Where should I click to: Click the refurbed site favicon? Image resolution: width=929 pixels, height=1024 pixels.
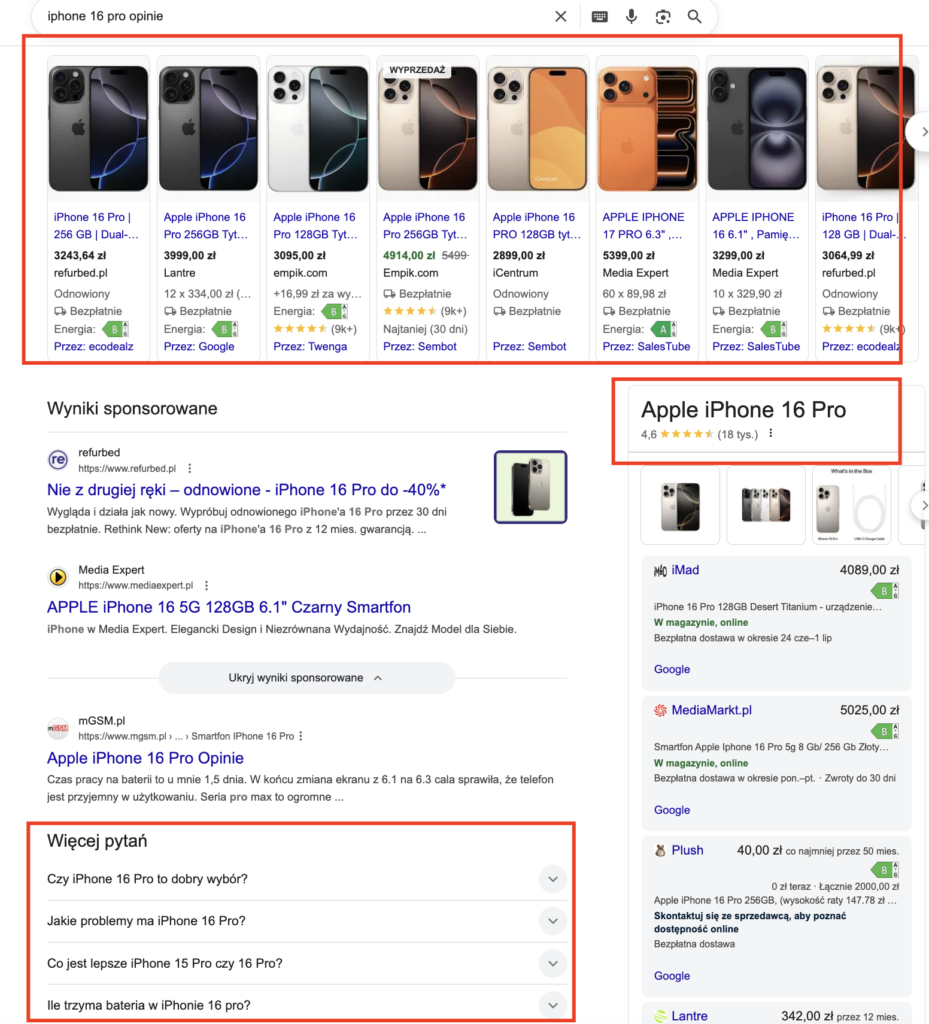pos(57,460)
